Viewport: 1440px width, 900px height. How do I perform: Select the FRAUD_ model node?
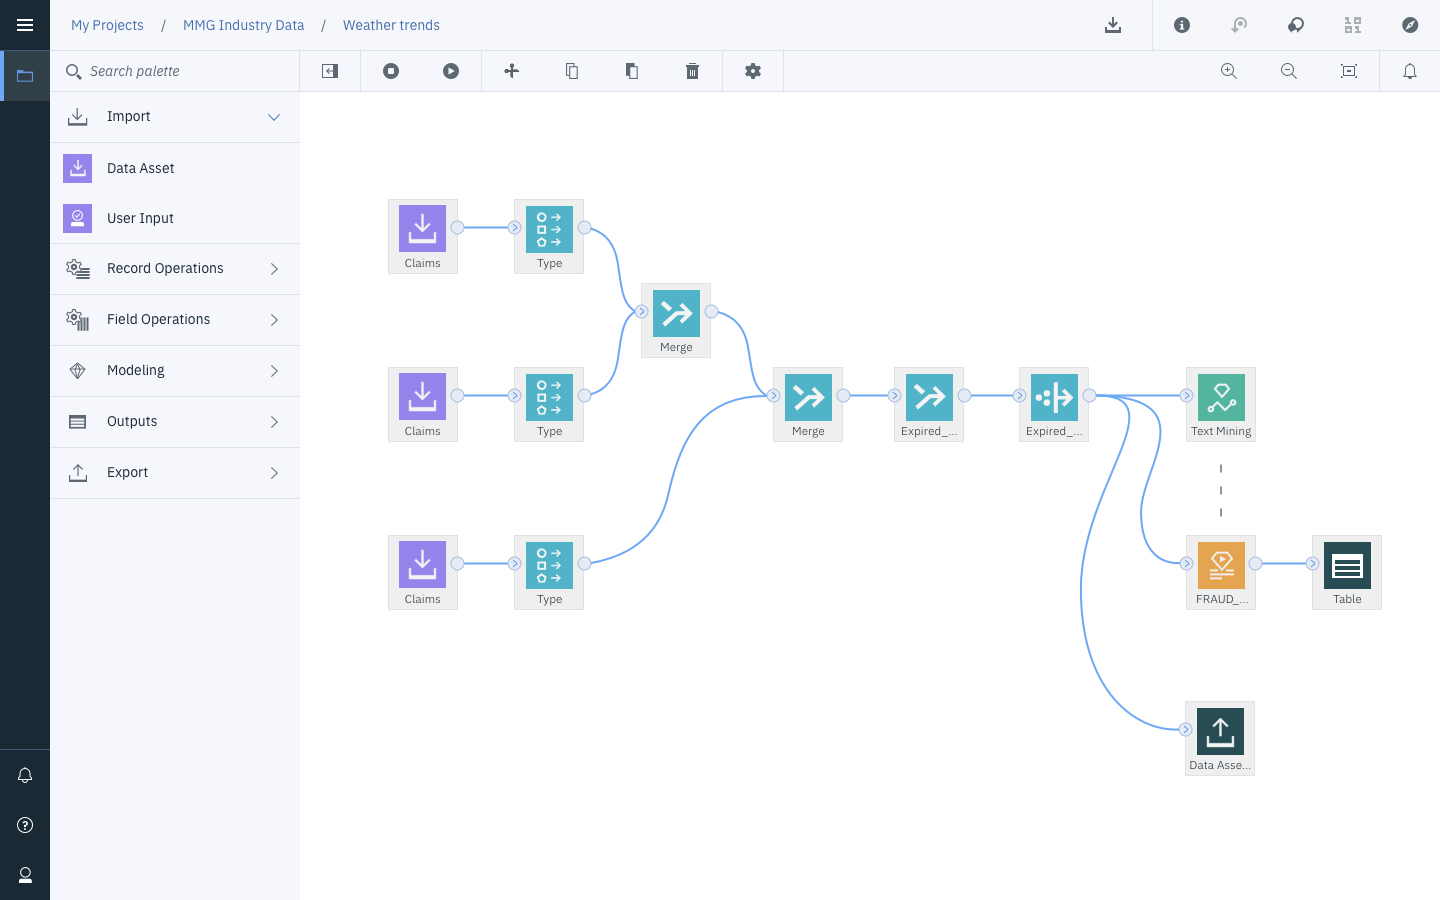(x=1221, y=572)
